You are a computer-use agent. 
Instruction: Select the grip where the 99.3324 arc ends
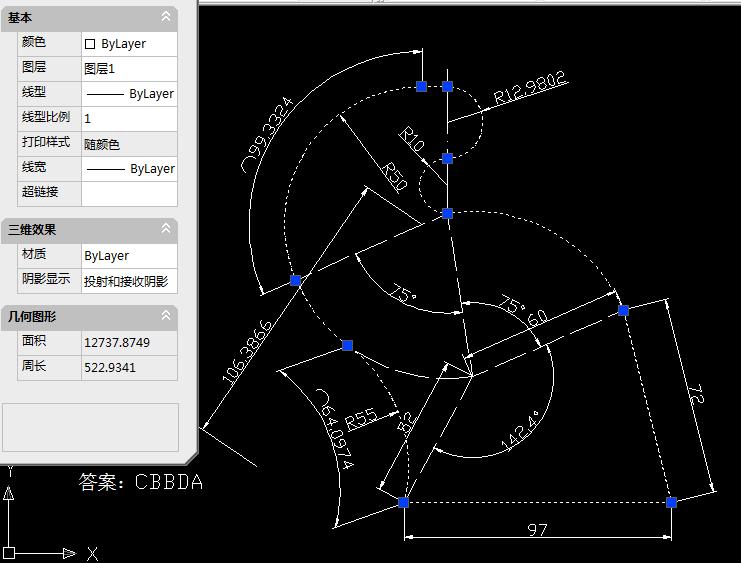click(295, 280)
